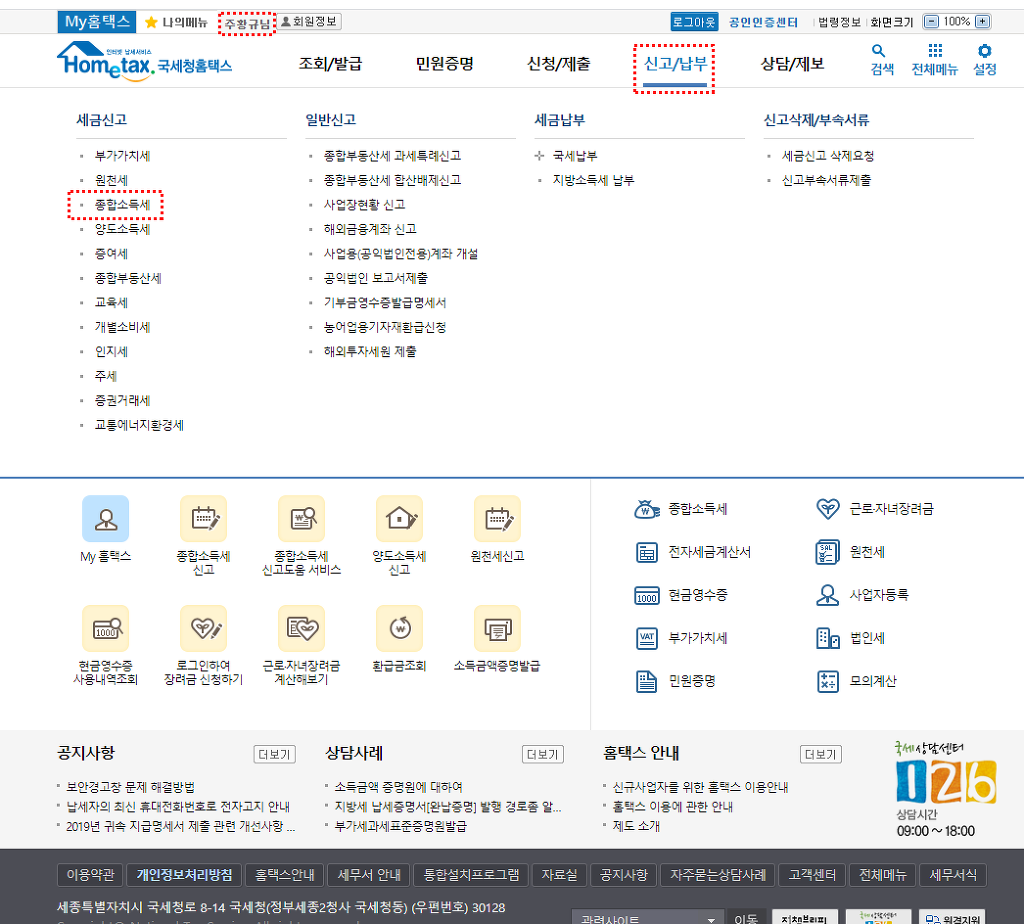The width and height of the screenshot is (1024, 924).
Task: Open the My홈택스 icon shortcut
Action: [105, 518]
